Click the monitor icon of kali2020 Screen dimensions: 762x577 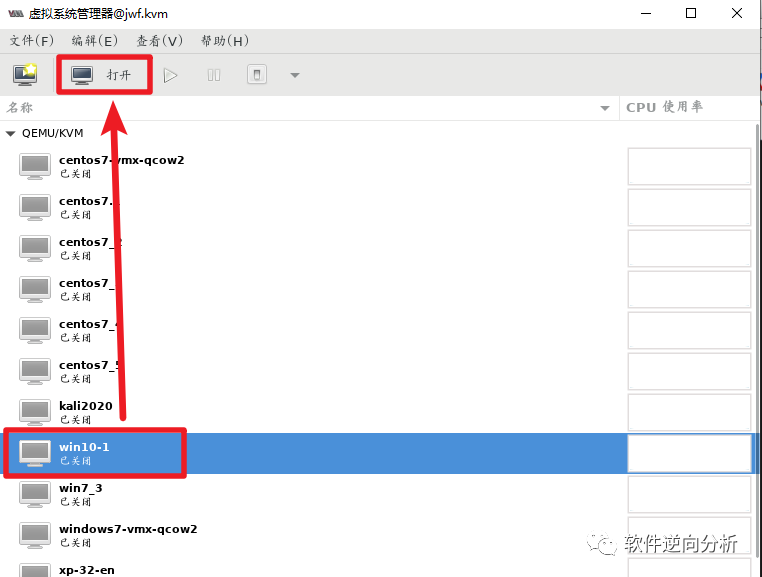point(35,412)
